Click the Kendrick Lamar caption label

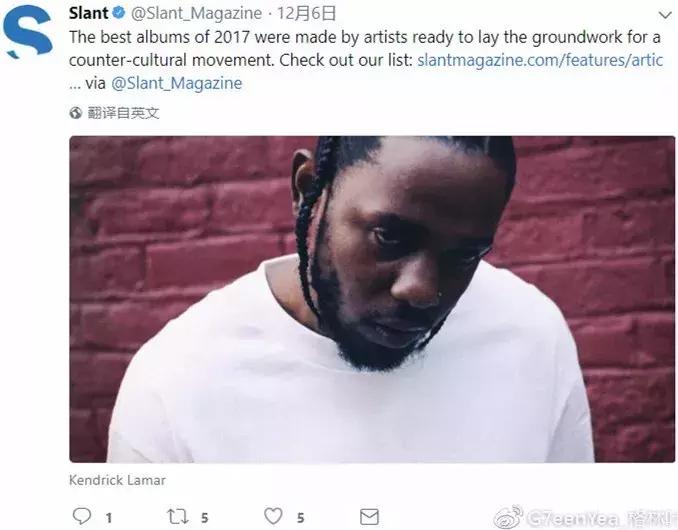[x=117, y=480]
